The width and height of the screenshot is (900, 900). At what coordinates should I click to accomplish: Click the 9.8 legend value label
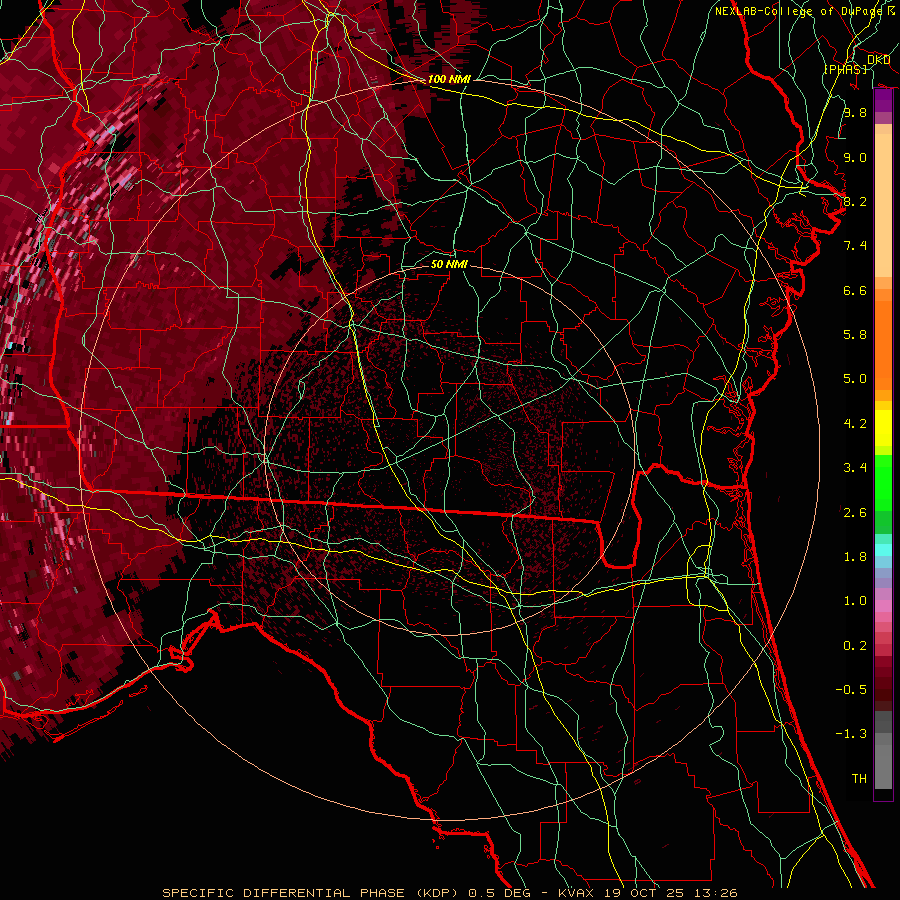(x=854, y=113)
